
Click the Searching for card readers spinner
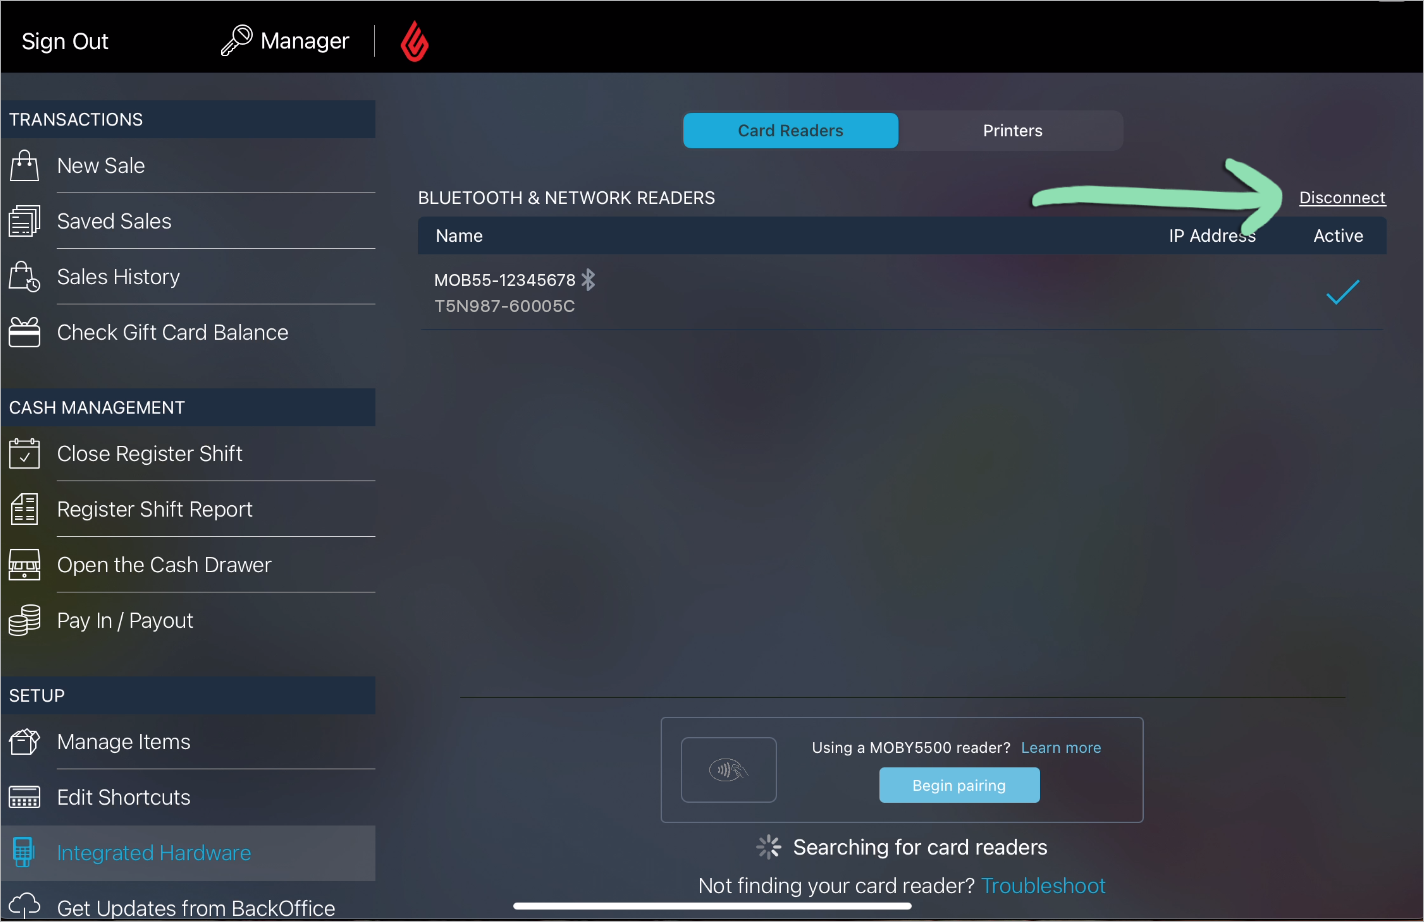pos(768,847)
